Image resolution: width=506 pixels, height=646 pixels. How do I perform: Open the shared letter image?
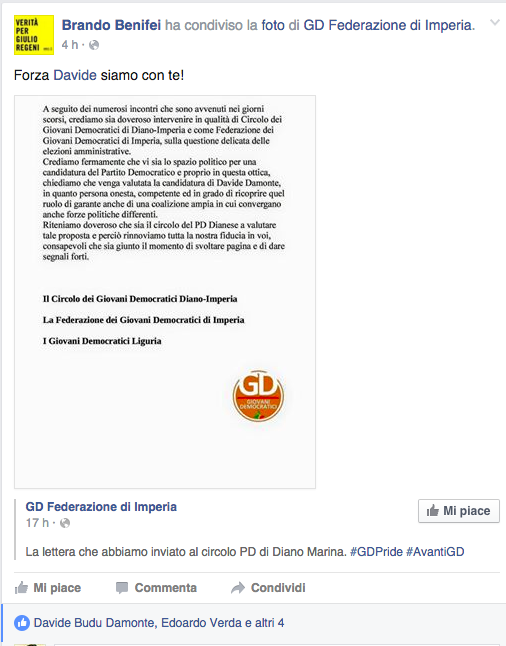[165, 292]
